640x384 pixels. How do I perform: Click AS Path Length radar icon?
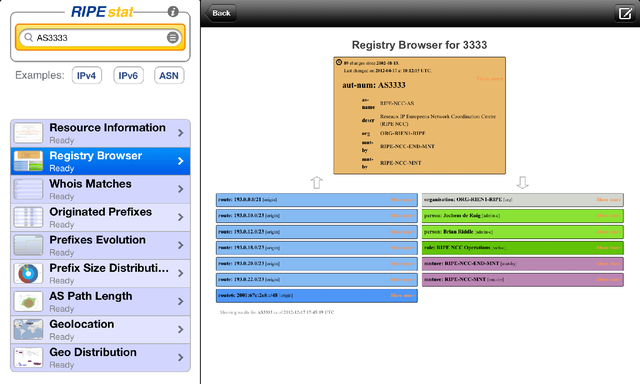click(28, 302)
